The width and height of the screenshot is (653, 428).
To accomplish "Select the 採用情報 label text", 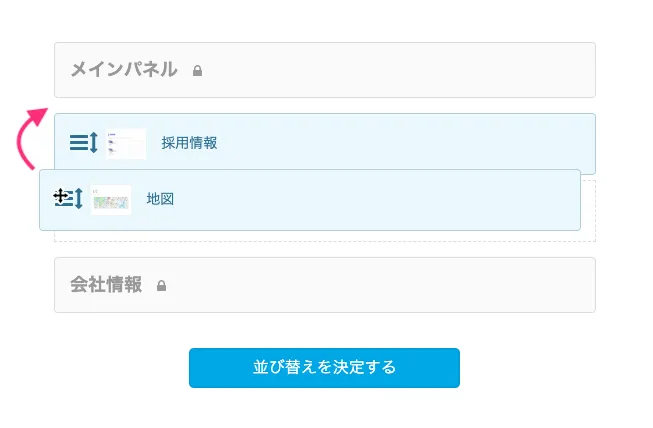I will pos(189,143).
